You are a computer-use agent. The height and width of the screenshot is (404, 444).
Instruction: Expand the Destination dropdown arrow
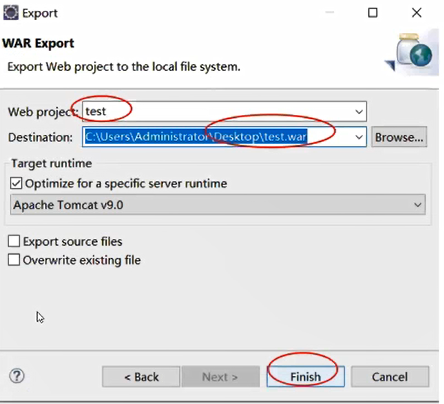coord(359,137)
